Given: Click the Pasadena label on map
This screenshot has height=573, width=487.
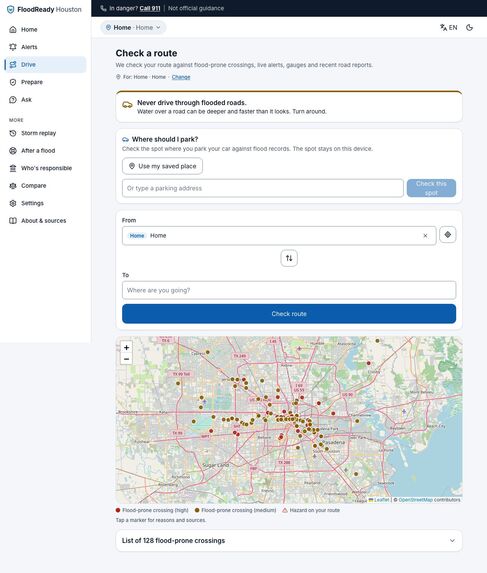Looking at the screenshot, I should [335, 442].
